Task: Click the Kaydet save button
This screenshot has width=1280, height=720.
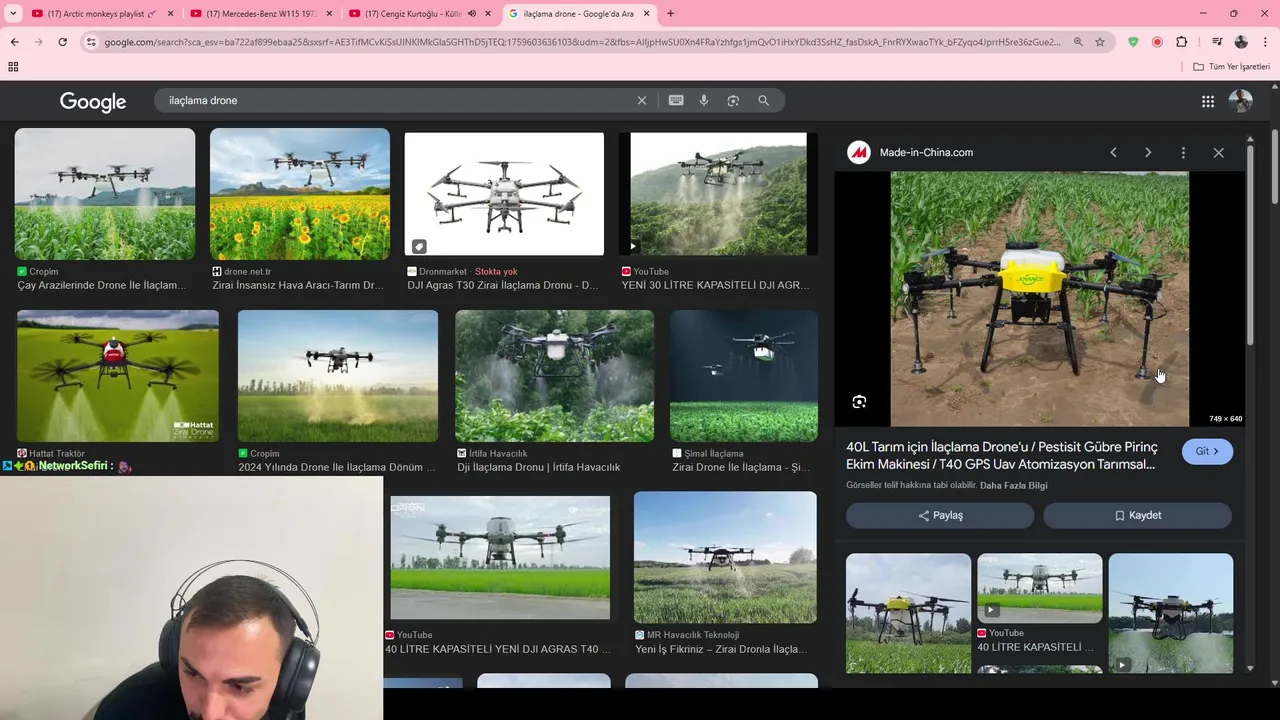Action: [1137, 515]
